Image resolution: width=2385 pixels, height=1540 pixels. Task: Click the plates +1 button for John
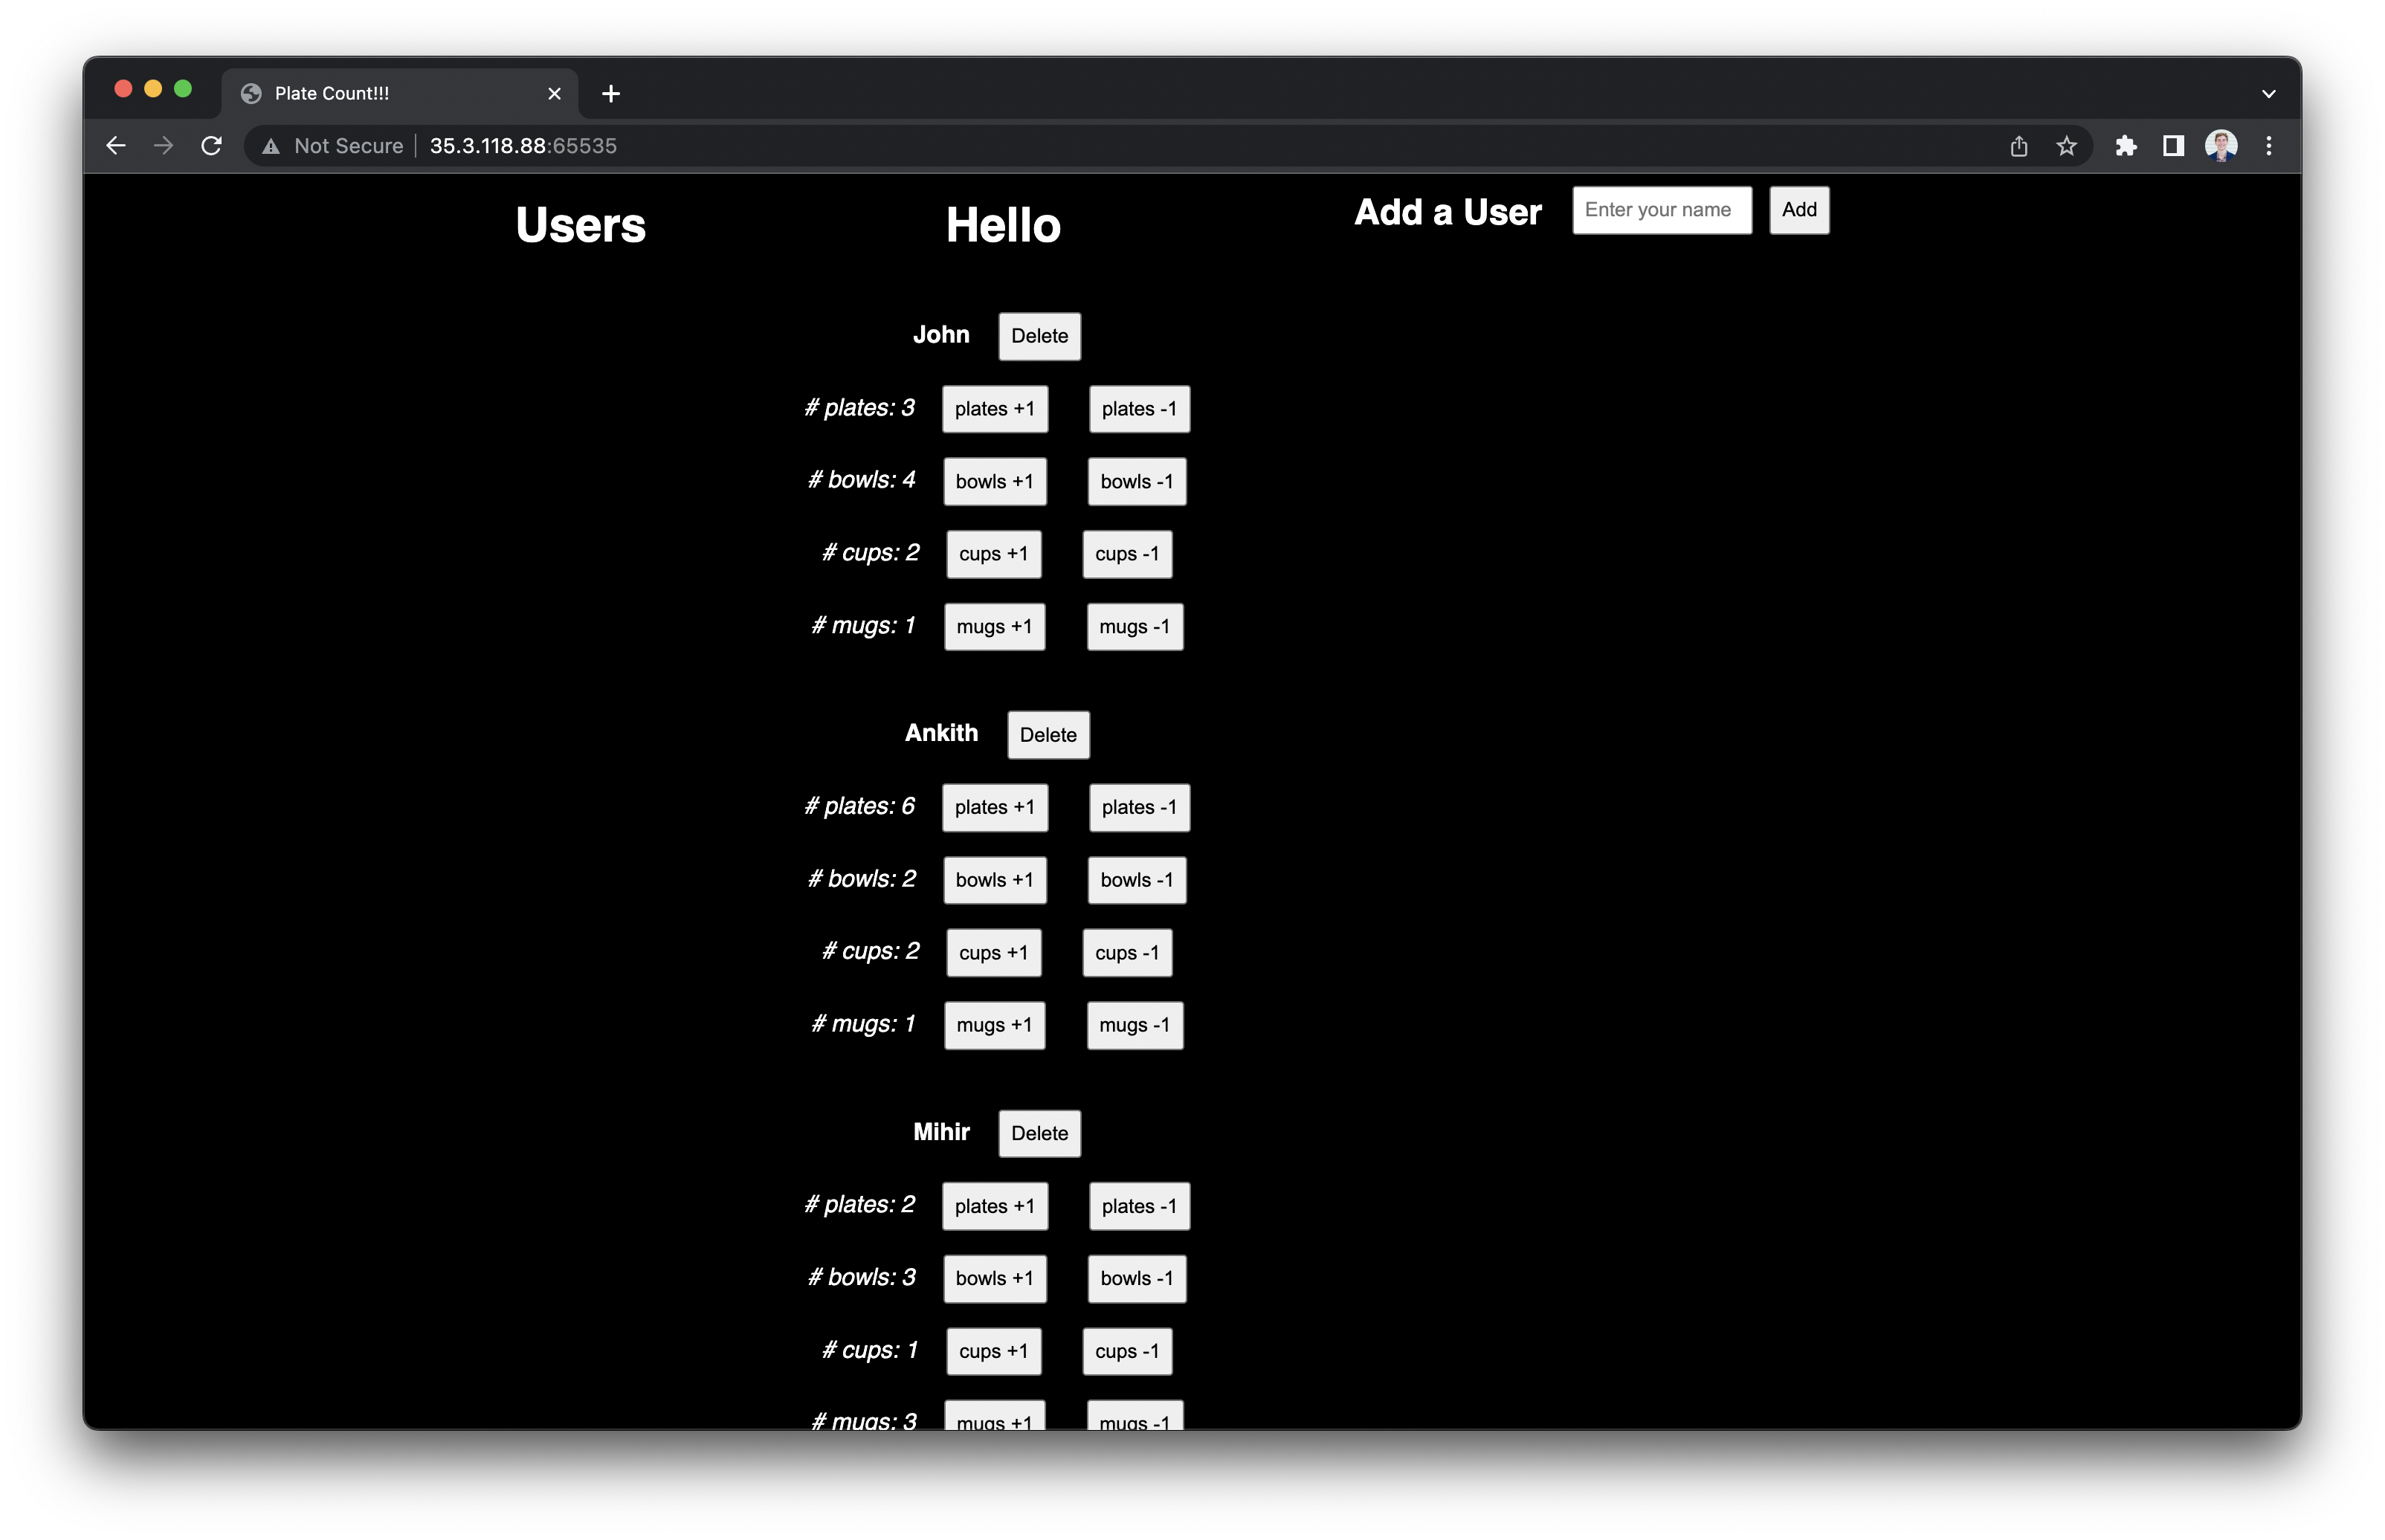click(993, 407)
